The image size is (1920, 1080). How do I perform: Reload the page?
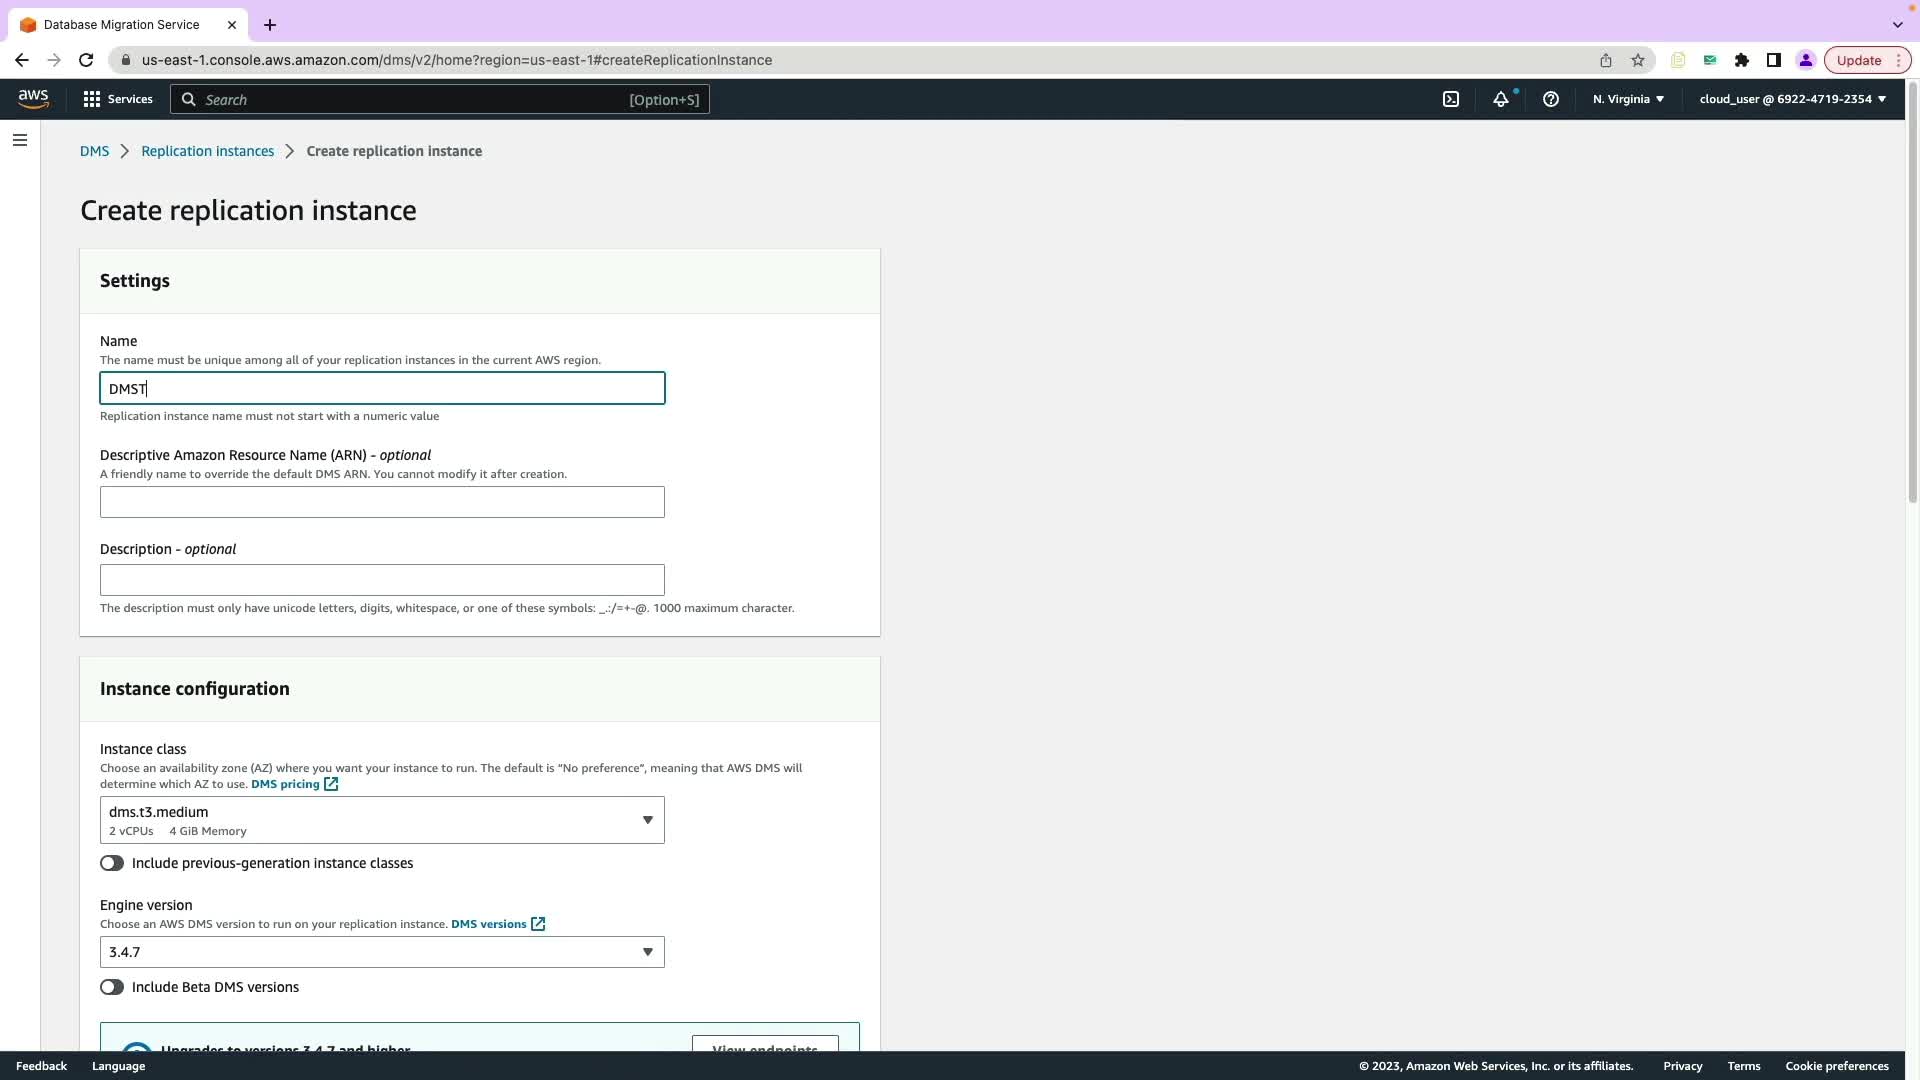(86, 60)
